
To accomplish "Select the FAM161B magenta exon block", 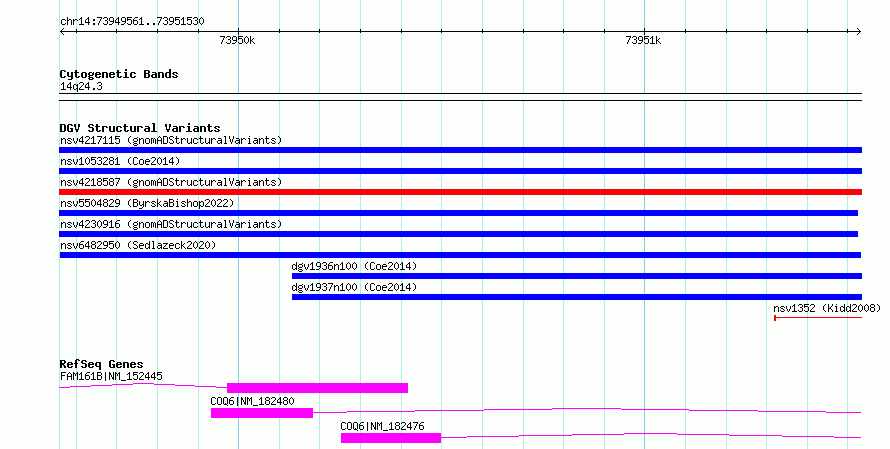I will tap(317, 388).
